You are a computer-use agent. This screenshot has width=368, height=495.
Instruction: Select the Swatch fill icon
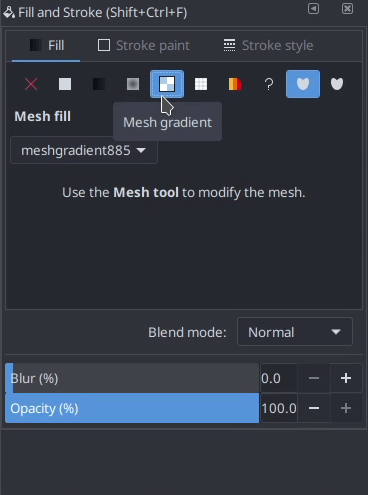(235, 84)
